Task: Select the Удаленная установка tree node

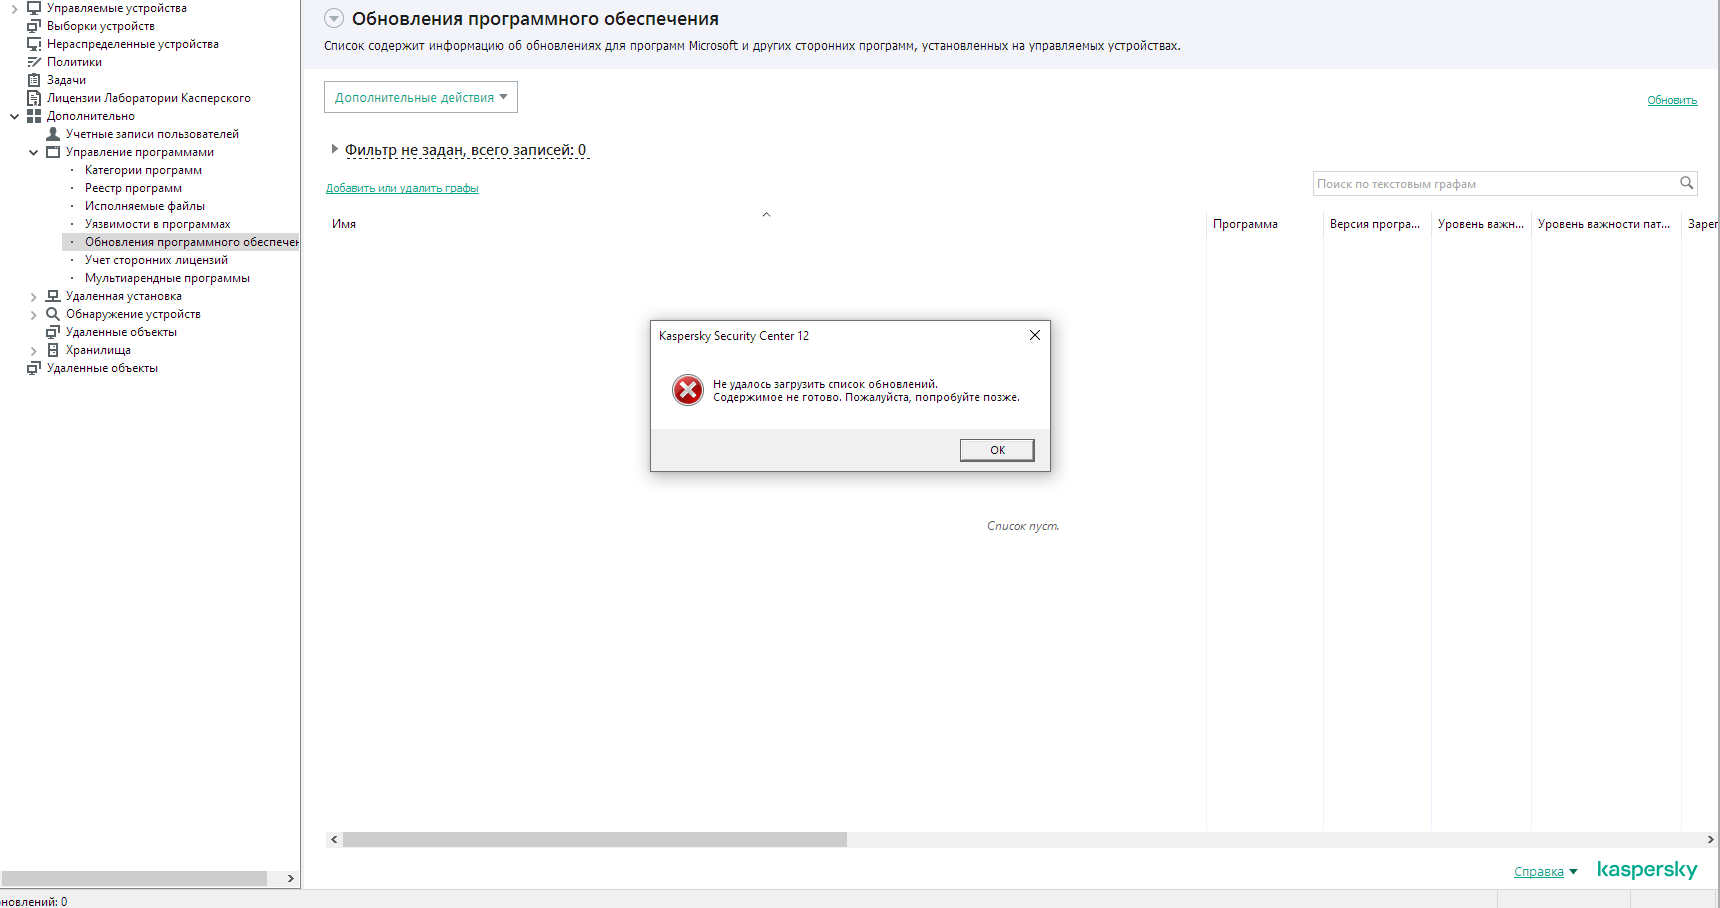Action: point(123,296)
